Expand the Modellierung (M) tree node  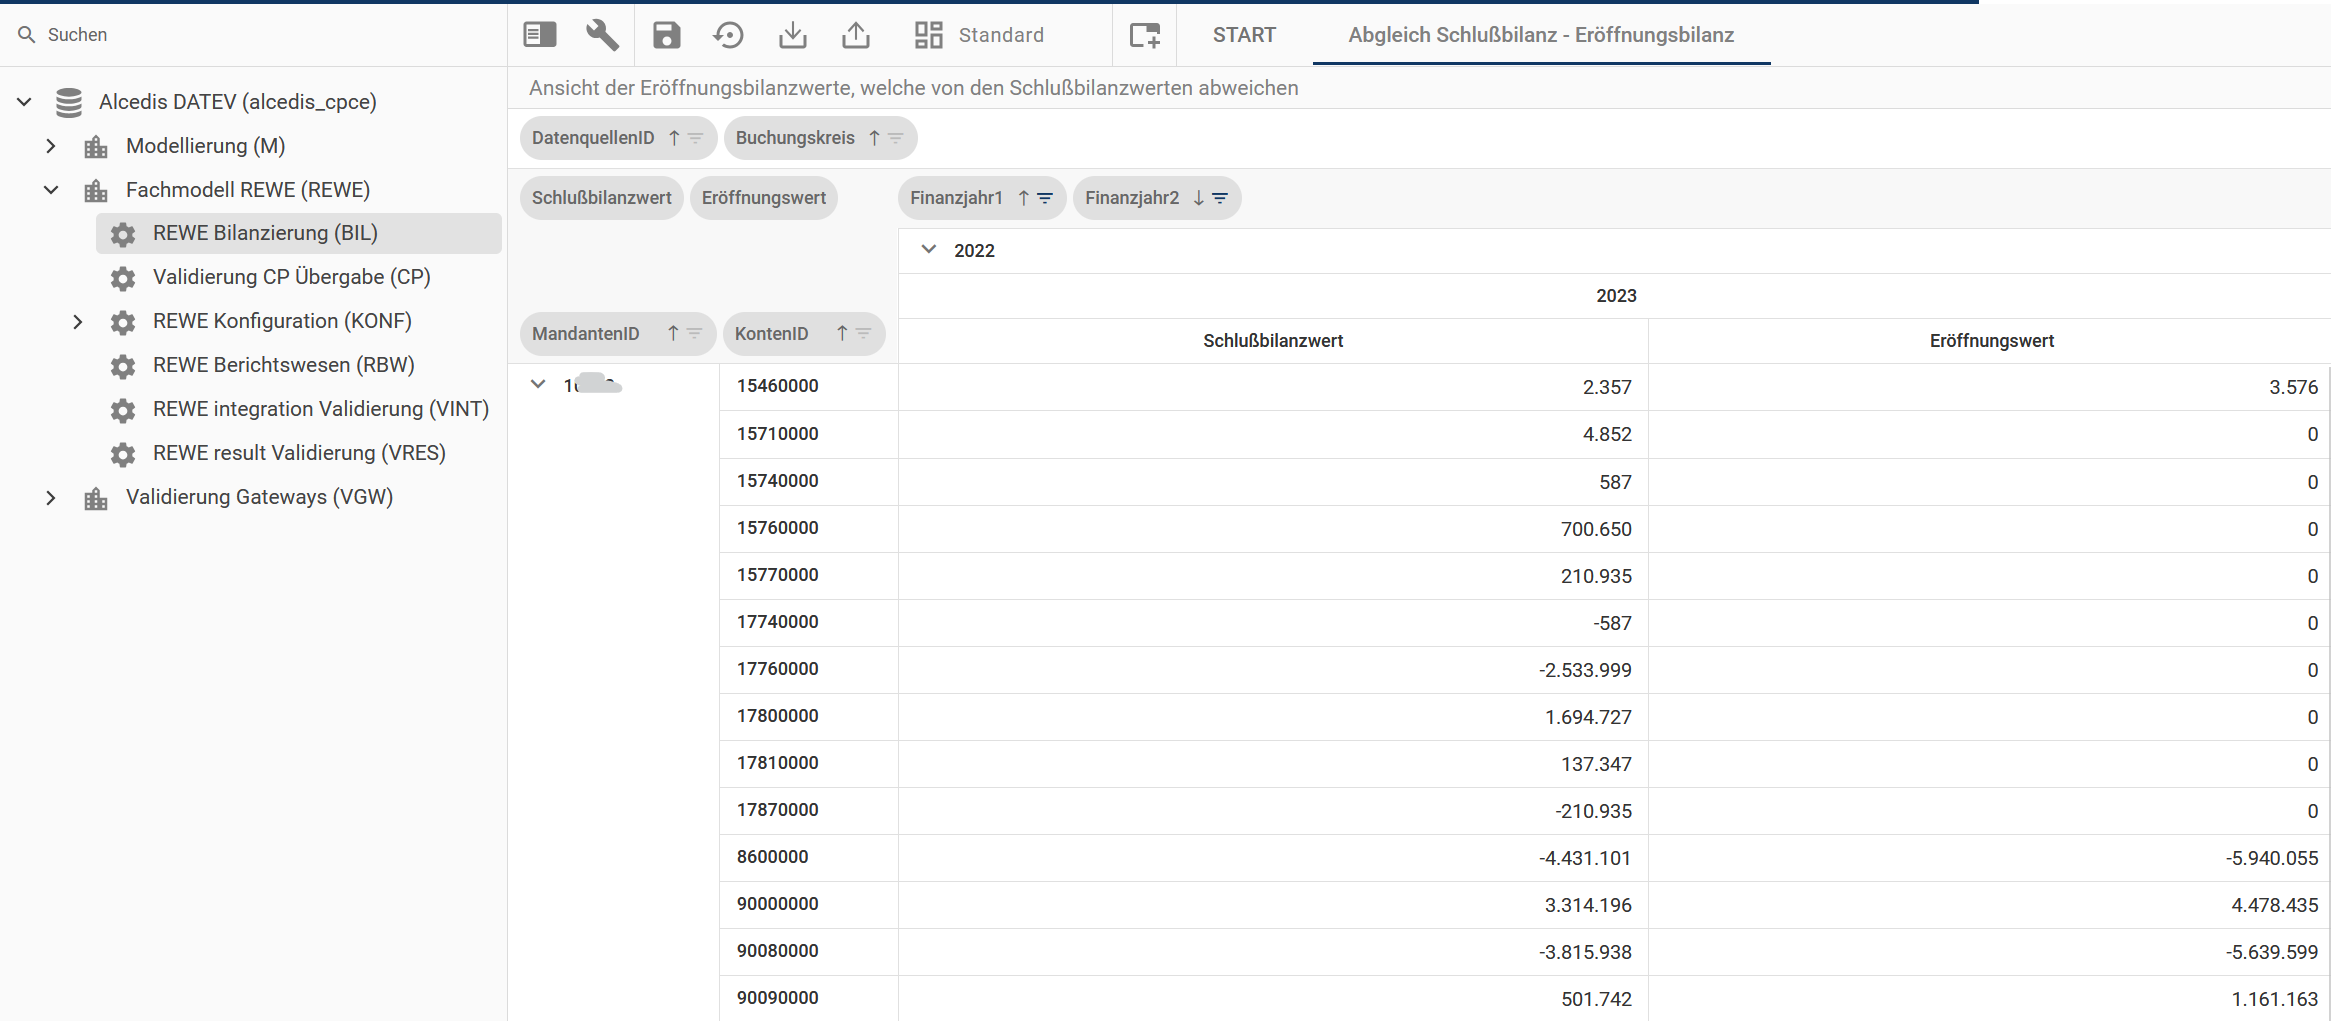click(51, 146)
